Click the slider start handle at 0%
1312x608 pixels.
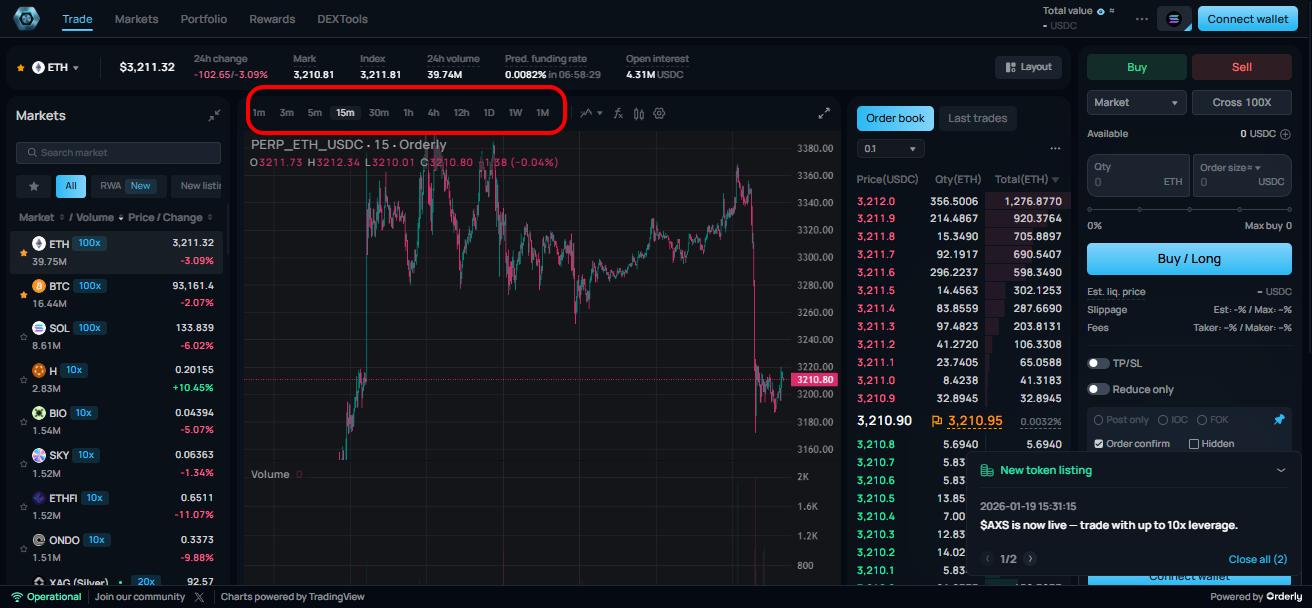pyautogui.click(x=1090, y=210)
